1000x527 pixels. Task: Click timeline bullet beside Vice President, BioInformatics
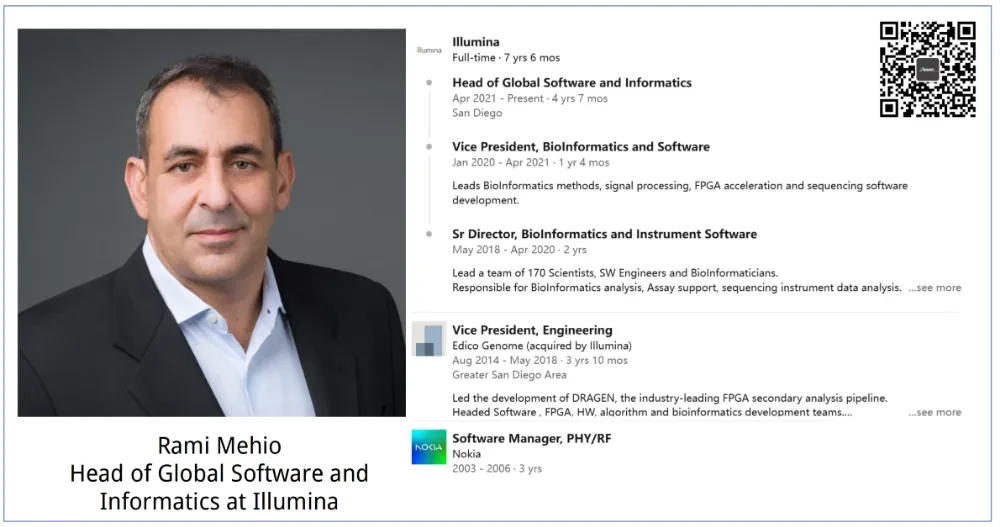tap(429, 147)
